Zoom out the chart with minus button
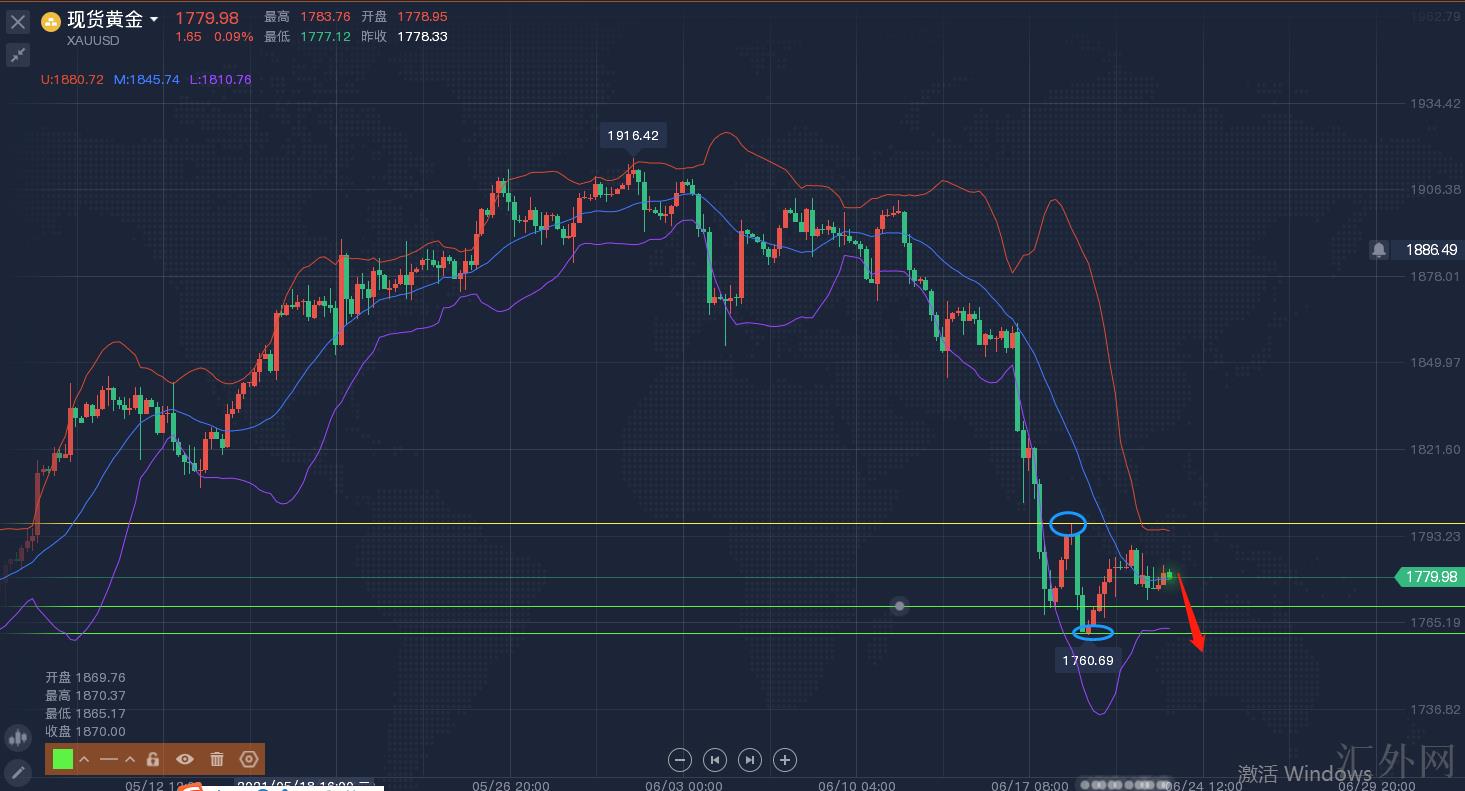 (679, 760)
